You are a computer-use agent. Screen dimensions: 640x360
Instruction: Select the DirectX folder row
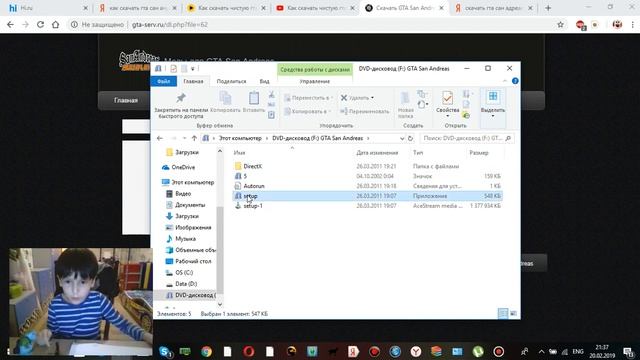367,166
